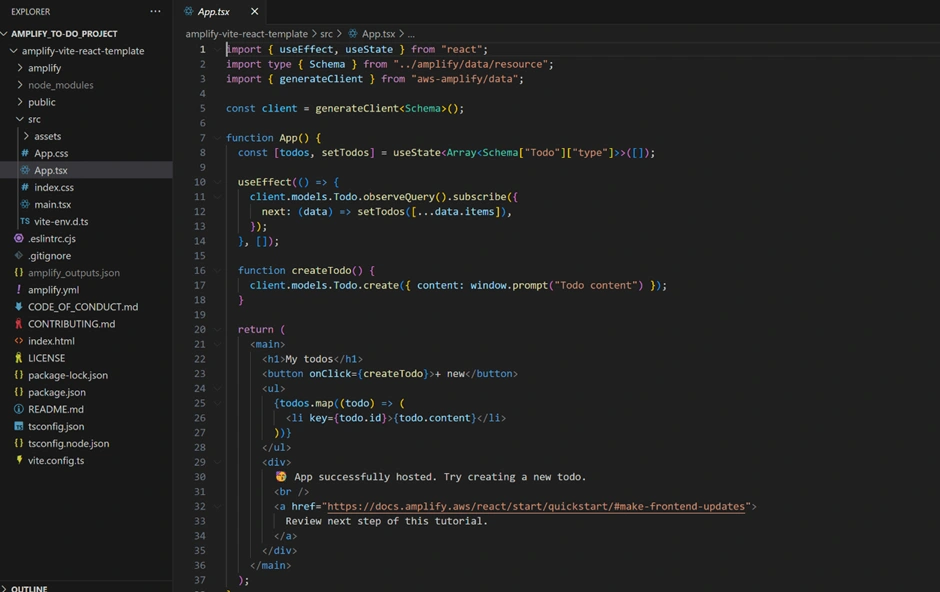940x592 pixels.
Task: Click '"aws-amplify/data"' import string
Action: coord(465,79)
